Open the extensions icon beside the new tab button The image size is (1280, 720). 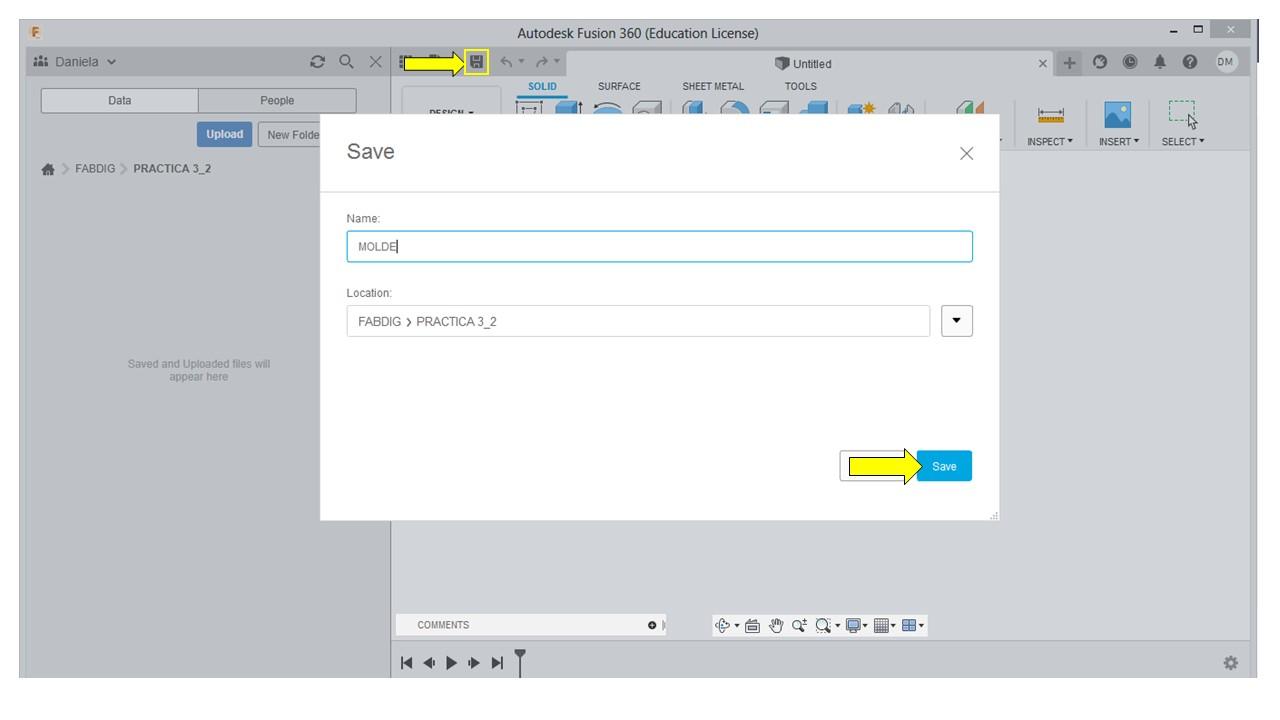(x=1099, y=63)
